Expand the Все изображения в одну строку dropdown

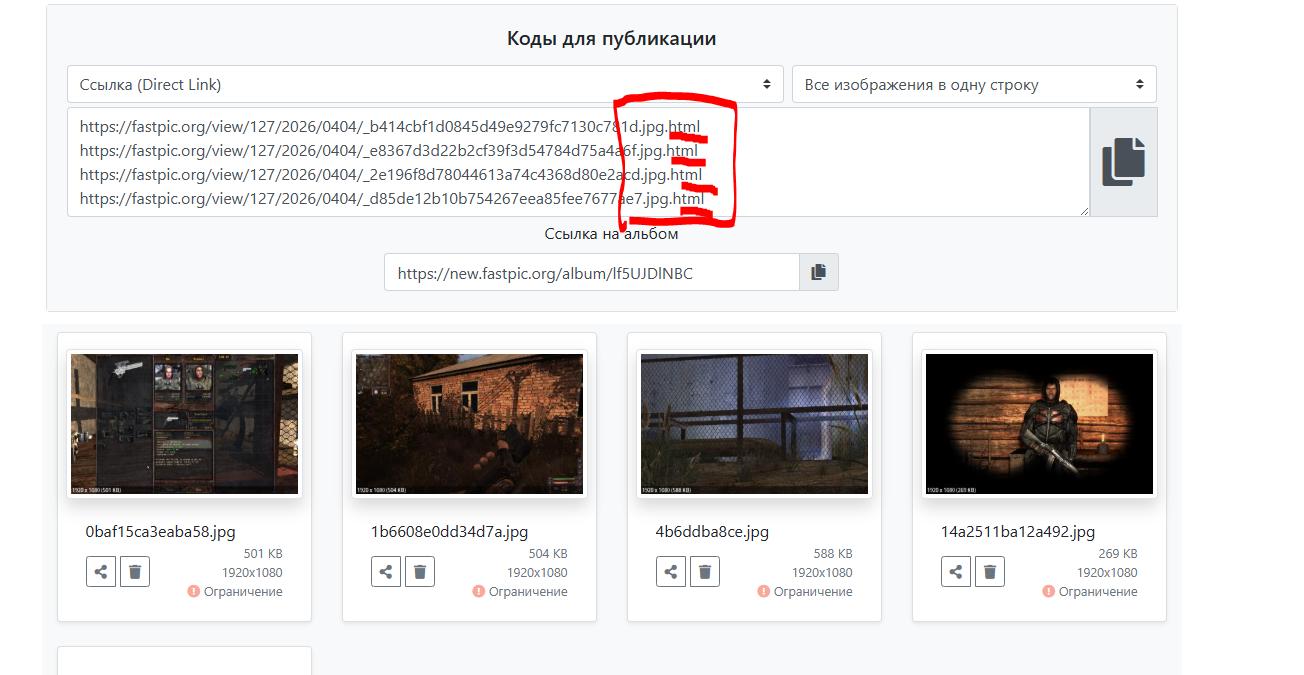[x=973, y=85]
